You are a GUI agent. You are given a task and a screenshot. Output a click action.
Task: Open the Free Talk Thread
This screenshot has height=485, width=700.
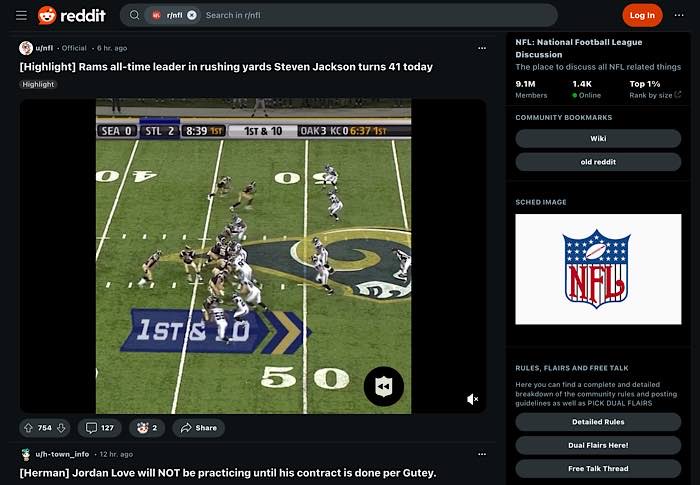click(x=598, y=468)
